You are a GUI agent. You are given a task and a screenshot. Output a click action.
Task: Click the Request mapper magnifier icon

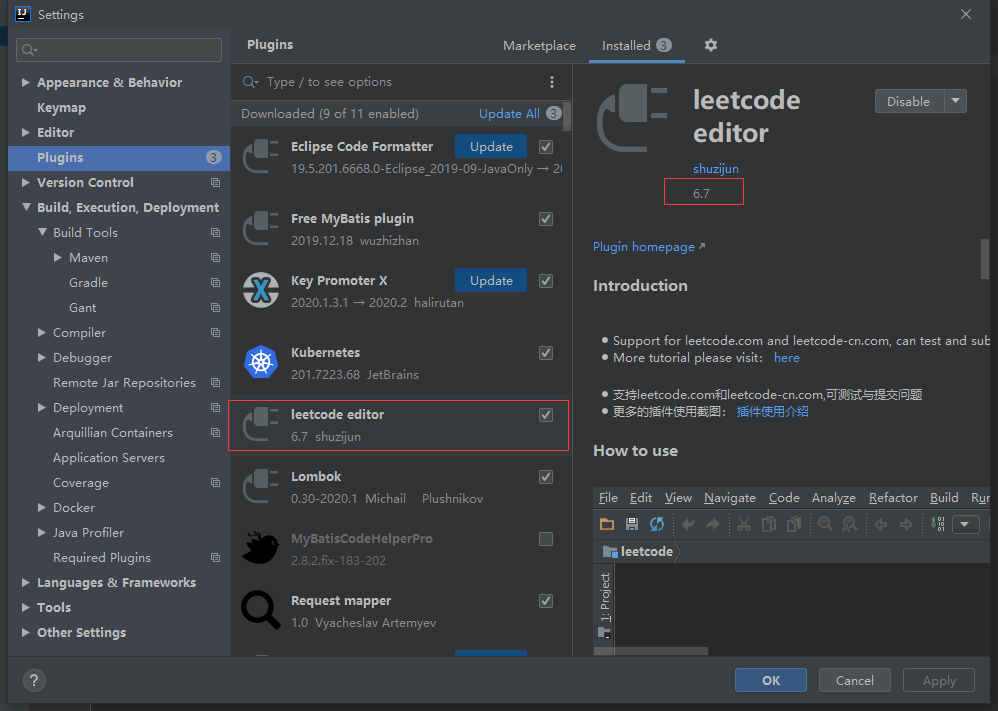tap(261, 611)
